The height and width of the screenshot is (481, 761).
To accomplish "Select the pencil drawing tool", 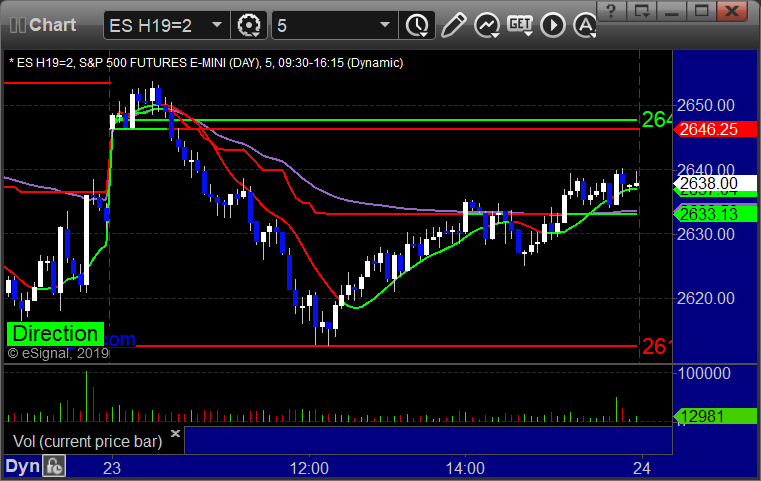I will 453,24.
